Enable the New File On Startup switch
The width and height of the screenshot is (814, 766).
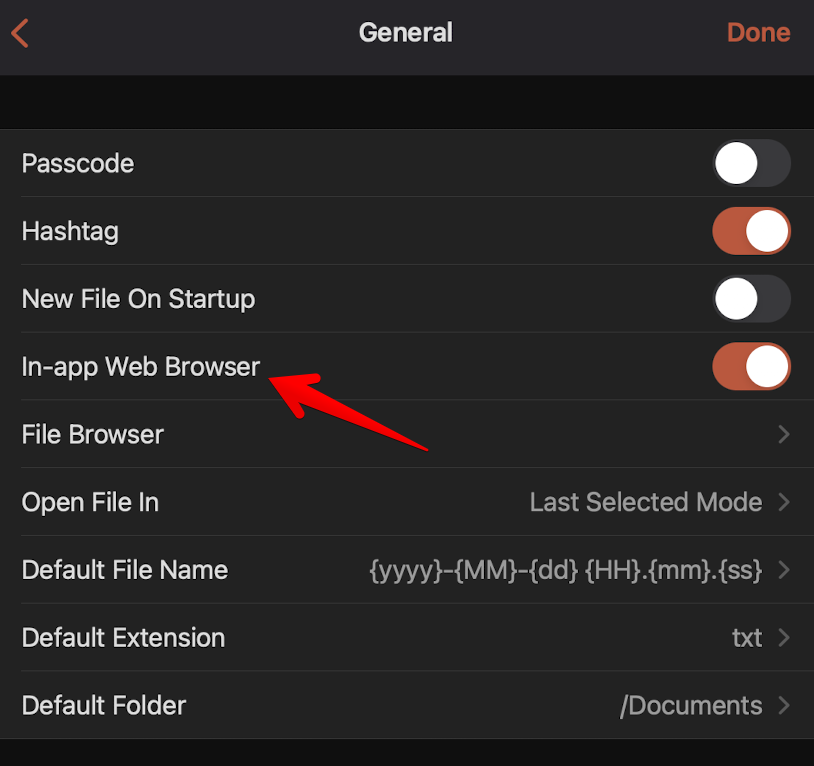[751, 299]
